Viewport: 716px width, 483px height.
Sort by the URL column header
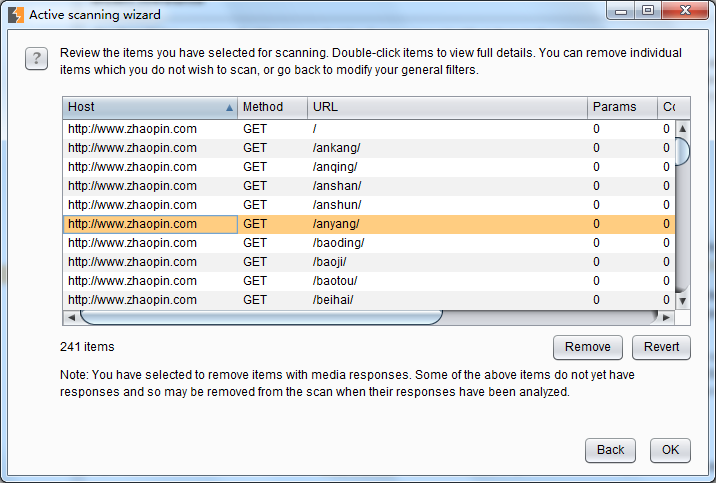(446, 107)
